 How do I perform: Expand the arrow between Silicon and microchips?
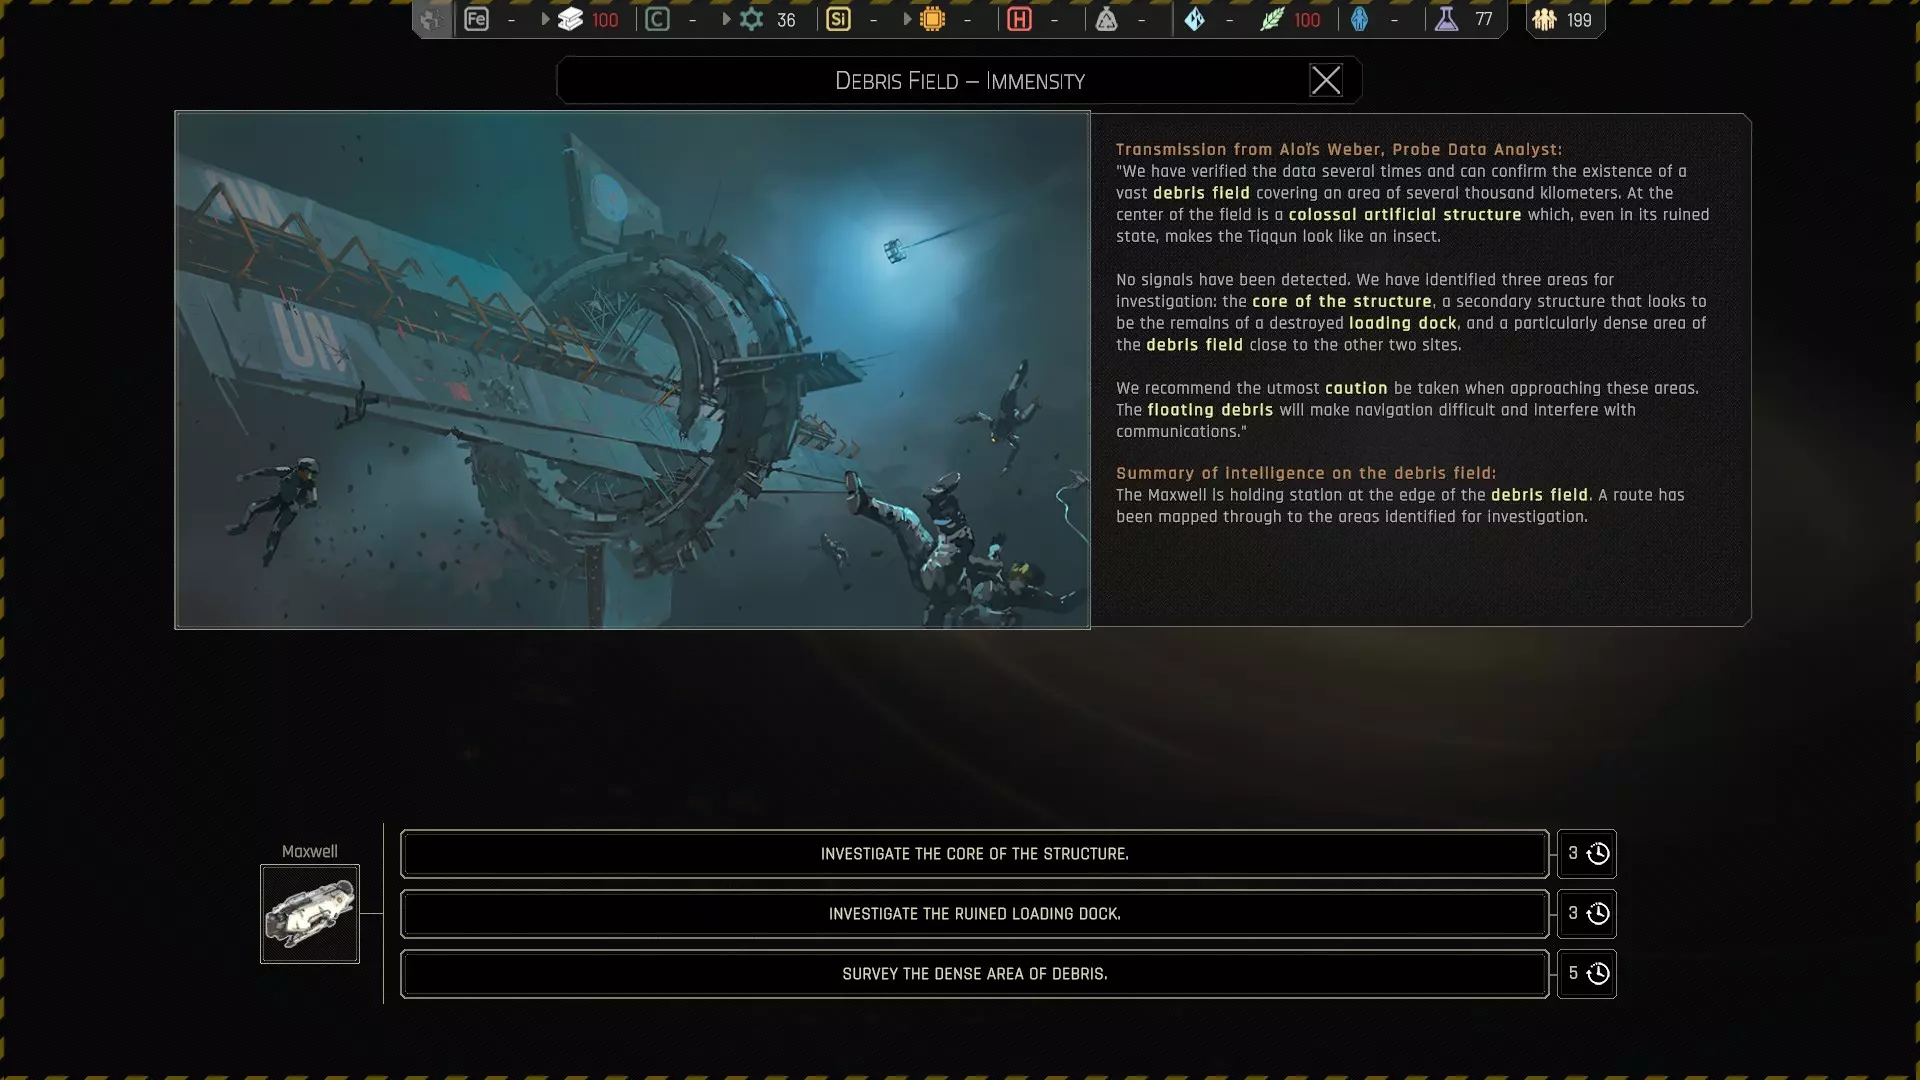(907, 19)
